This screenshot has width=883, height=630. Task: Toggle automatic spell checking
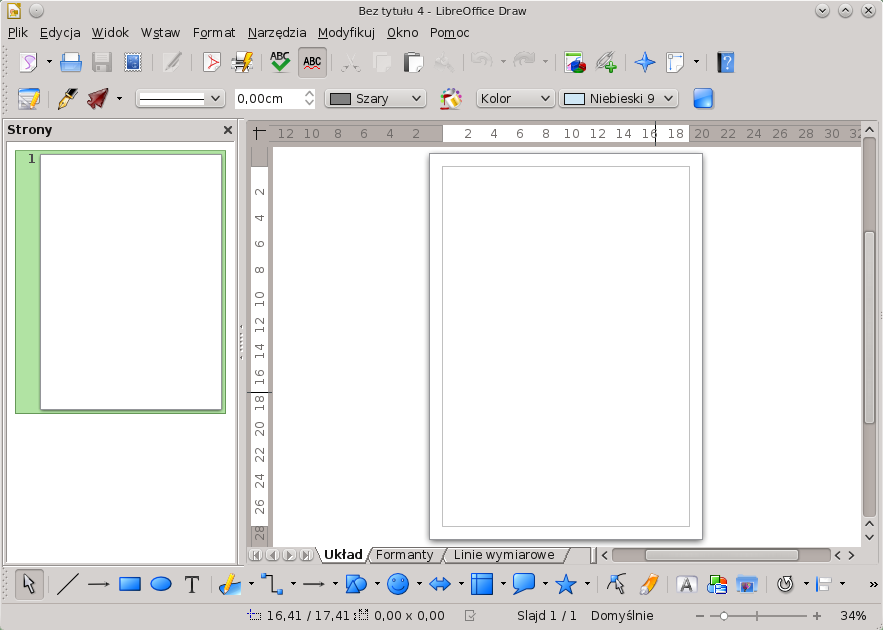pos(312,63)
